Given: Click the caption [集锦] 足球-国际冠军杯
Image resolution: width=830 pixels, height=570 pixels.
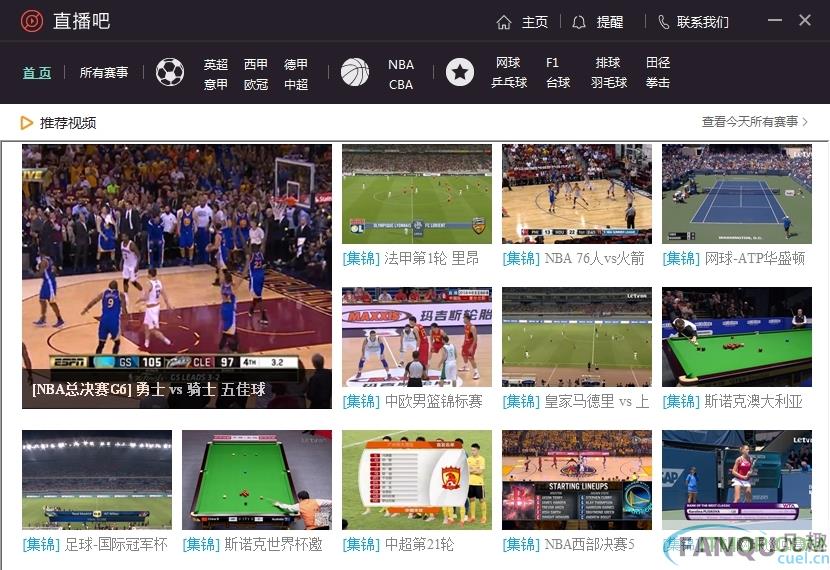Looking at the screenshot, I should [x=95, y=545].
